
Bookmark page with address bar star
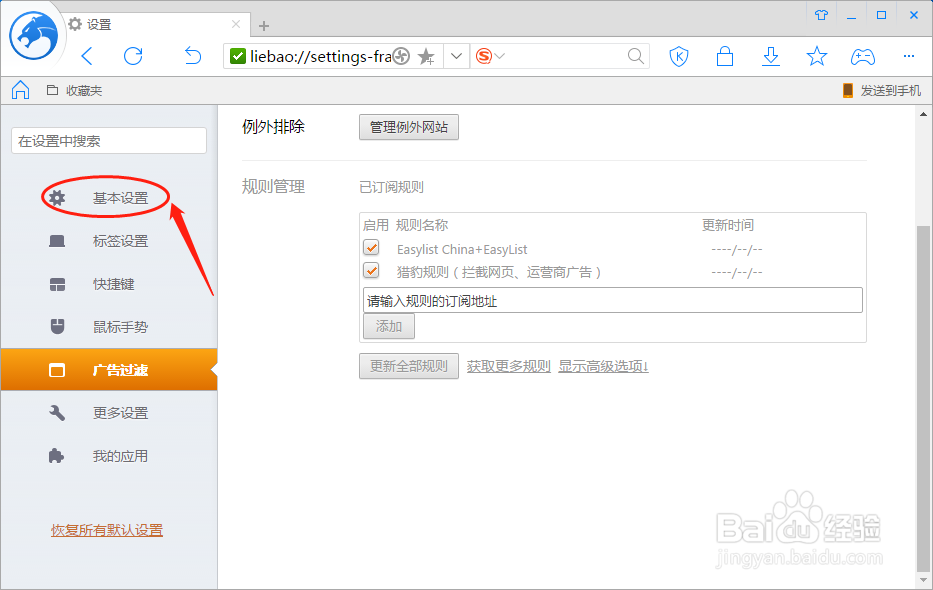(426, 57)
